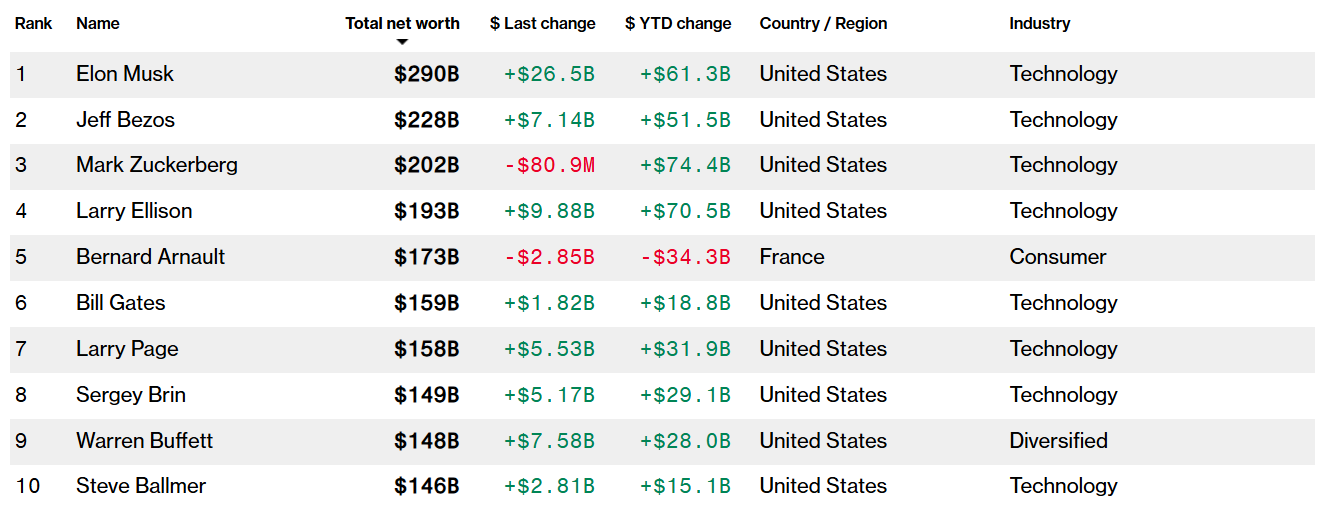This screenshot has height=509, width=1319.
Task: Open Larry Page's entry
Action: coord(127,349)
